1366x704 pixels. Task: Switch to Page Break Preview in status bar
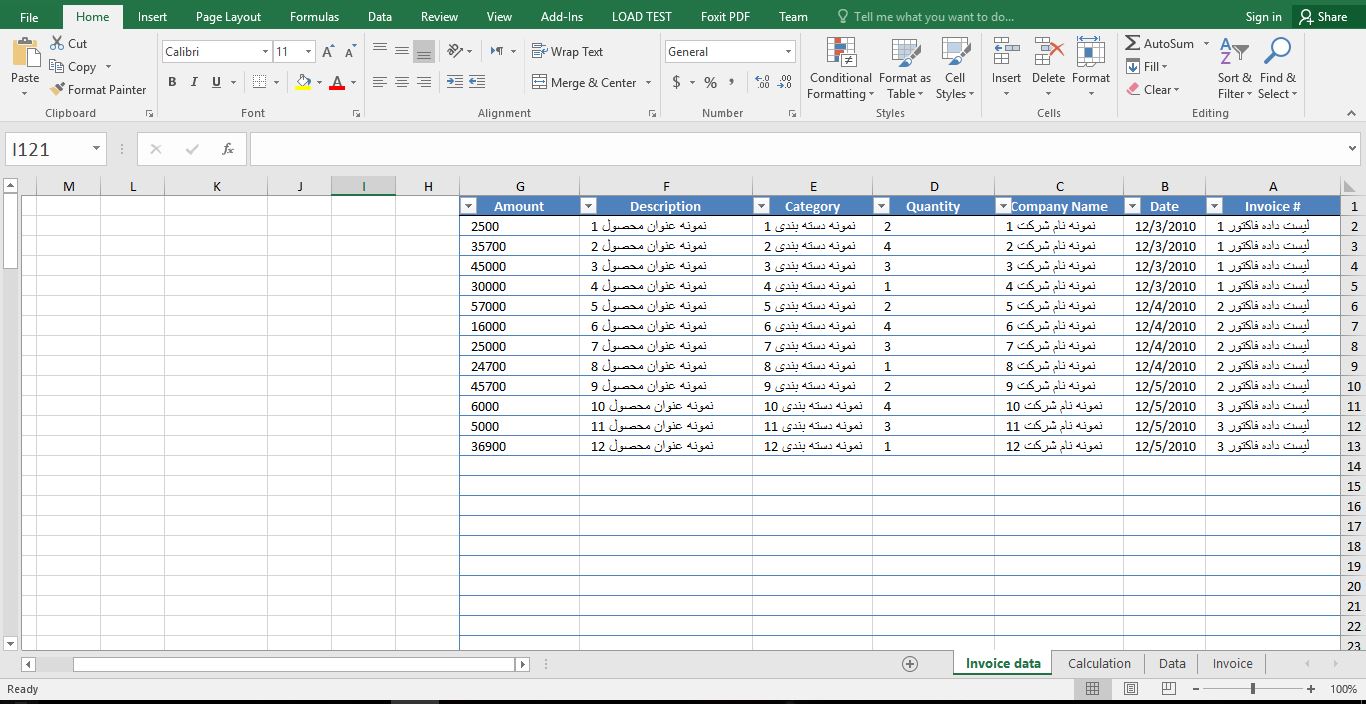[1168, 689]
